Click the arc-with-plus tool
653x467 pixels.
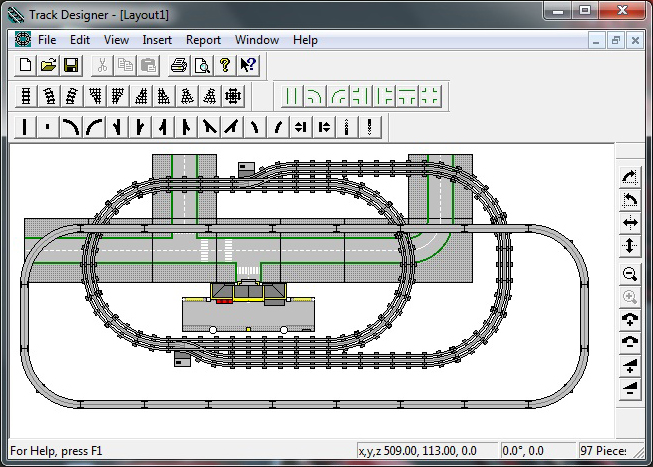point(630,320)
